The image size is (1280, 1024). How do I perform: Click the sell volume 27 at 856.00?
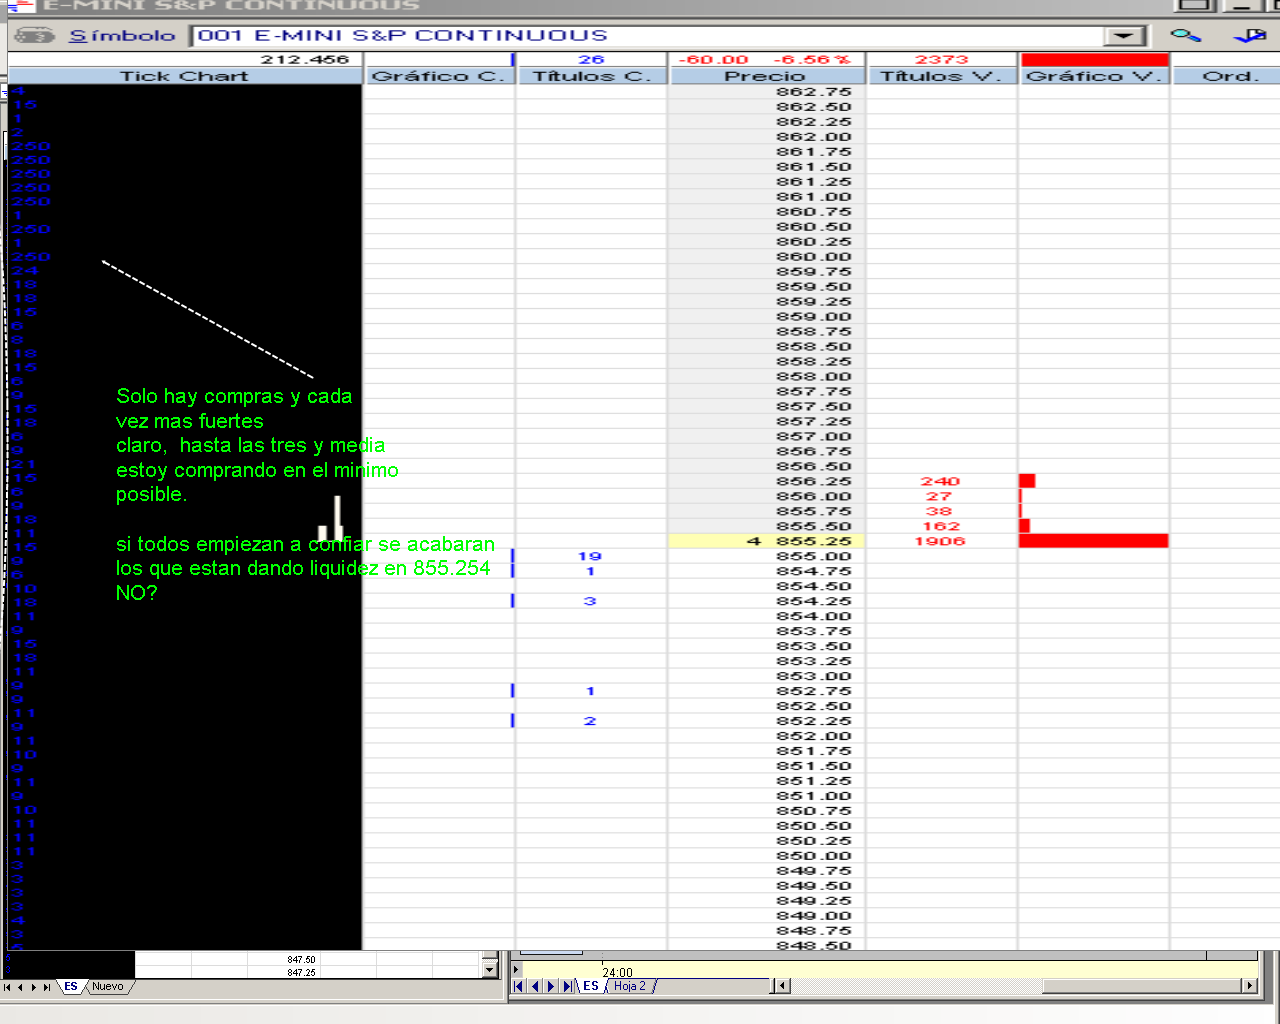[x=939, y=496]
